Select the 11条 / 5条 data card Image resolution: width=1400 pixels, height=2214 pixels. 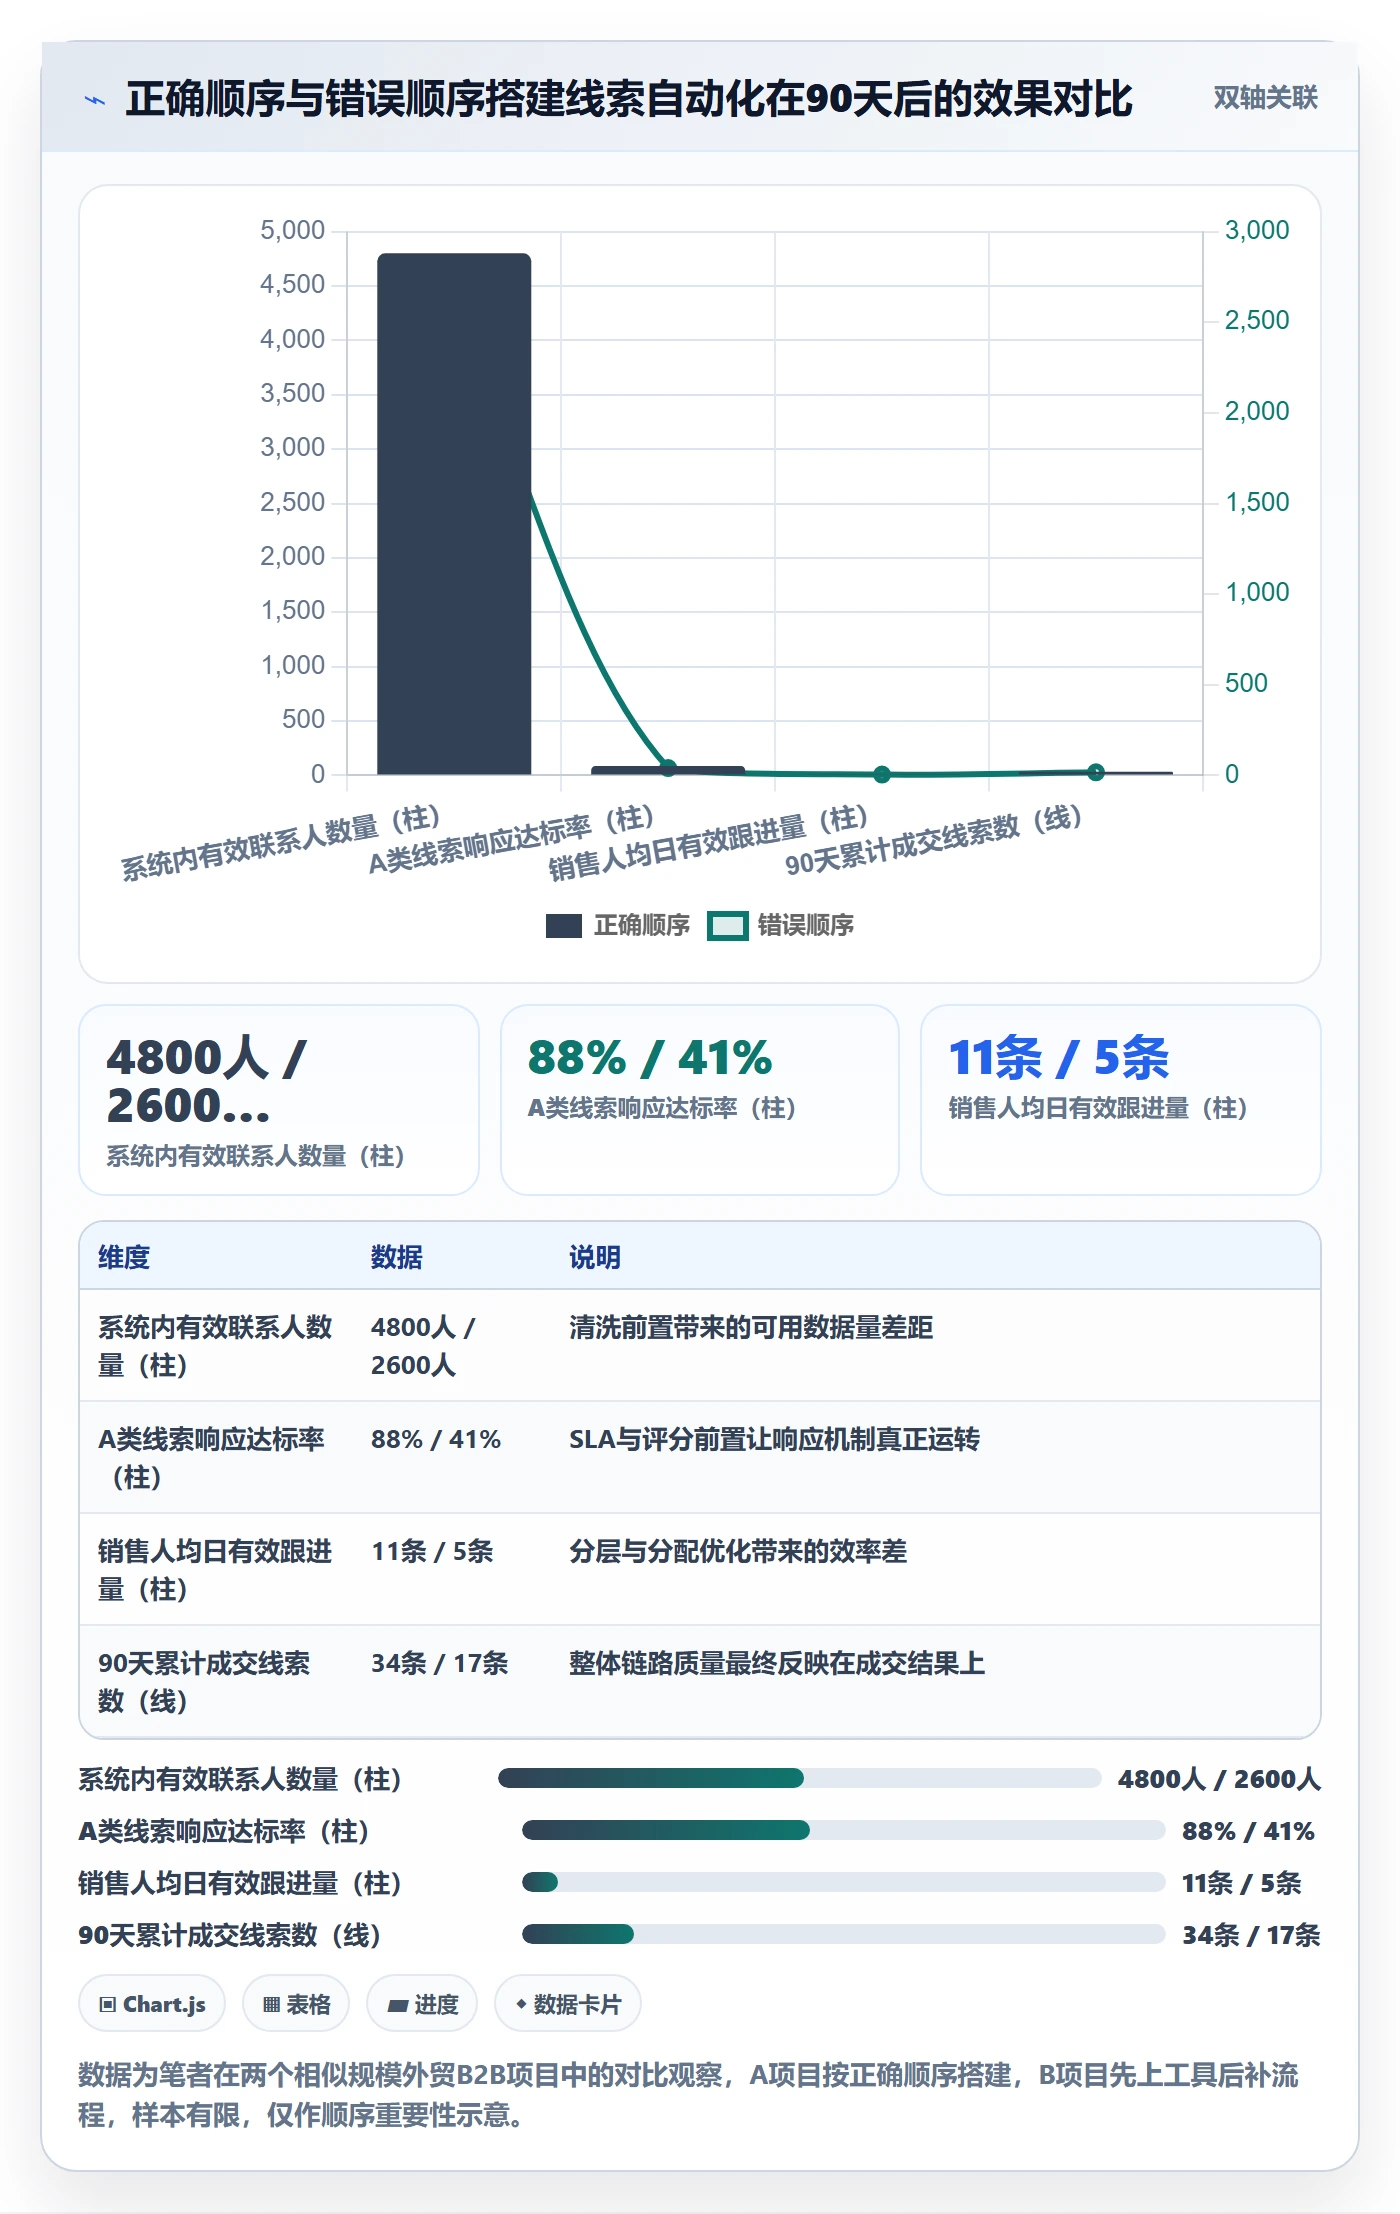[x=1121, y=1100]
